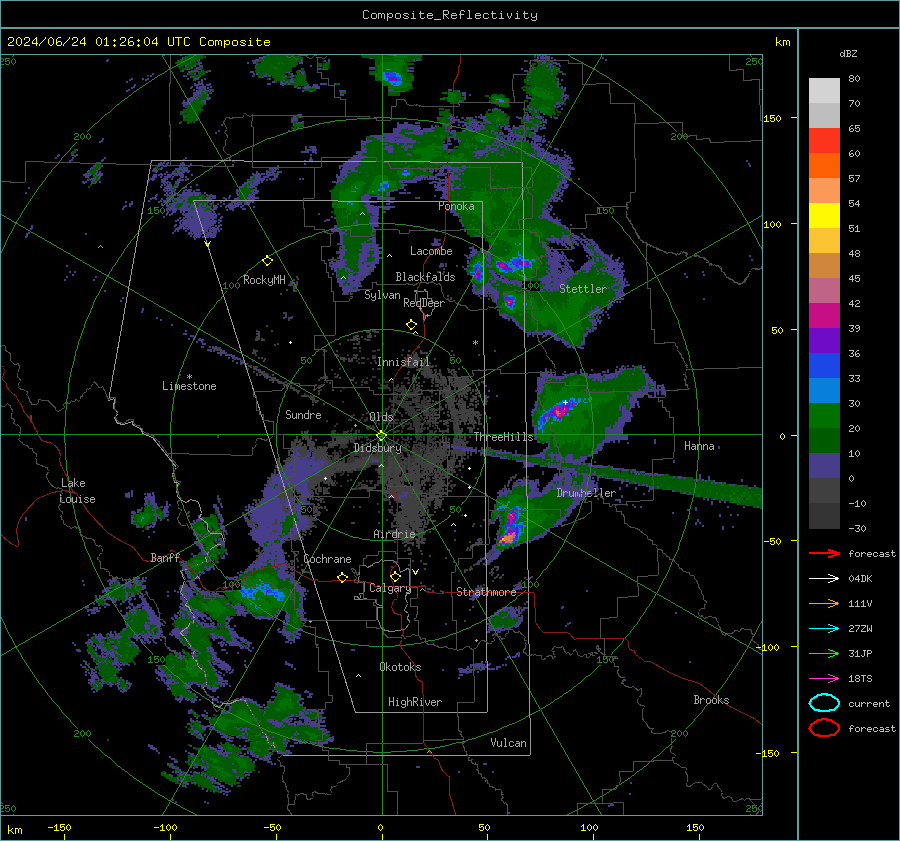Click the cyan current ellipse legend icon
The image size is (900, 841).
tap(824, 703)
